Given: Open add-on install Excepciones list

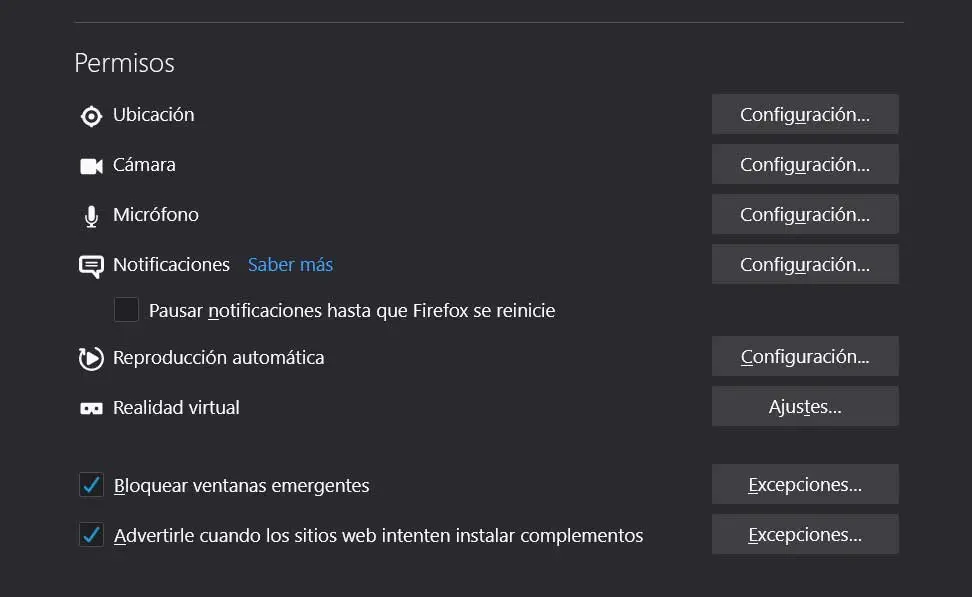Looking at the screenshot, I should point(805,534).
